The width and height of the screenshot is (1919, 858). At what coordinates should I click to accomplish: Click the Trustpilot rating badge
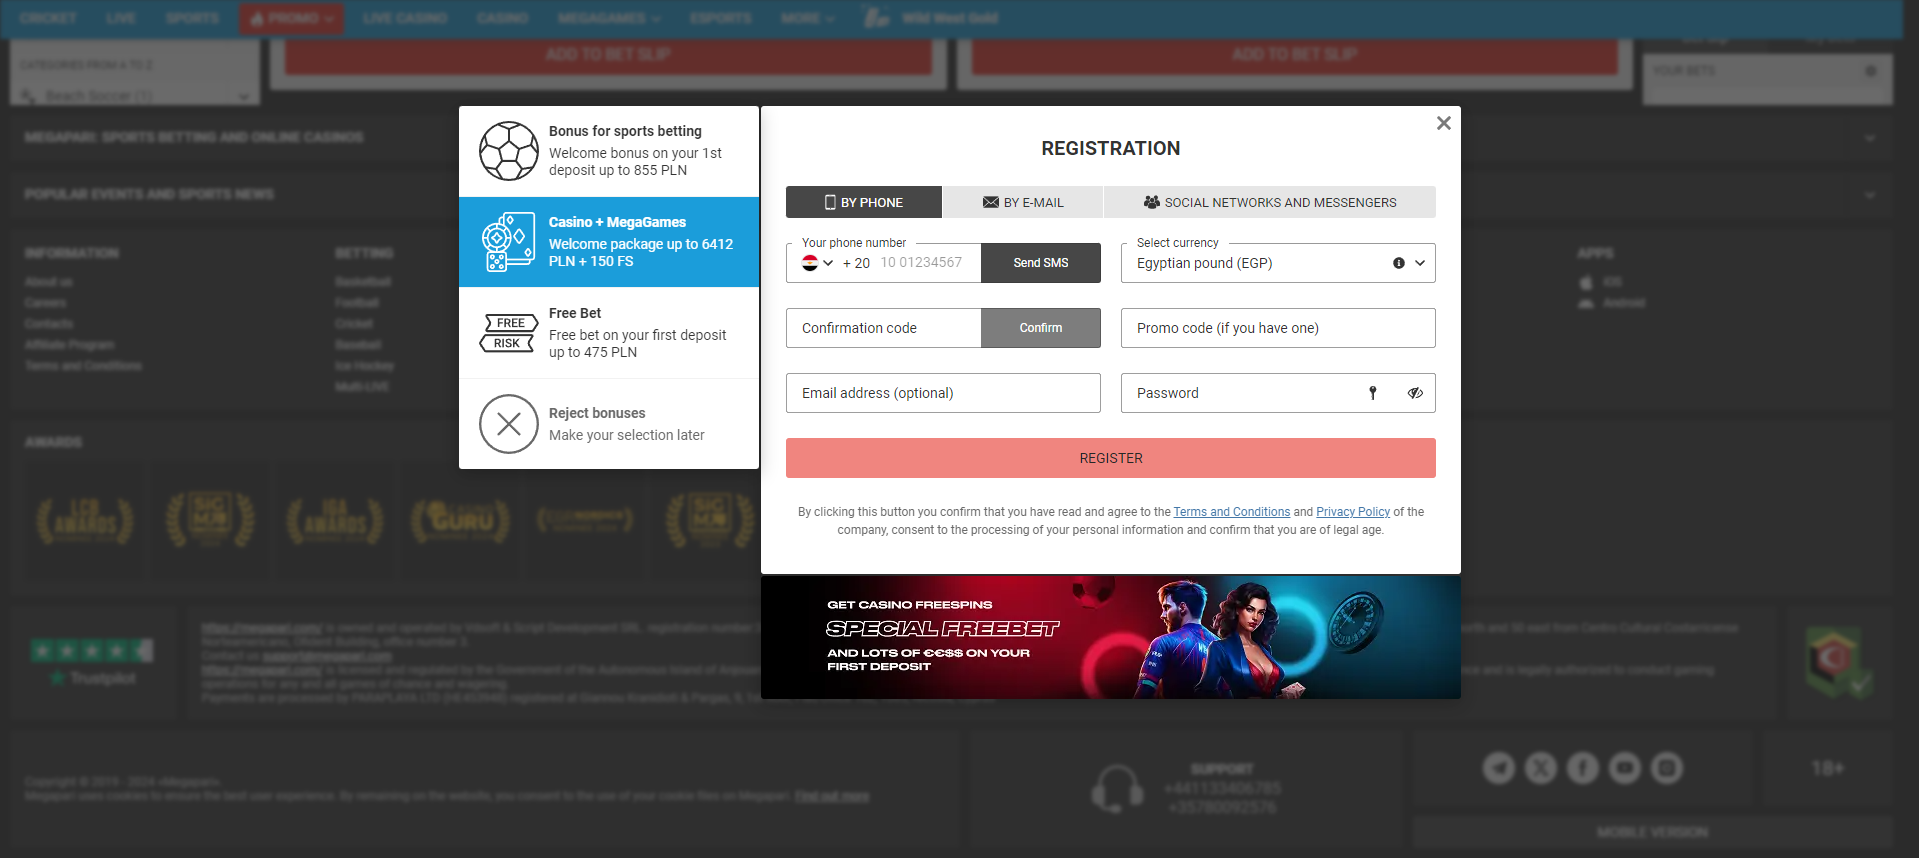[92, 662]
